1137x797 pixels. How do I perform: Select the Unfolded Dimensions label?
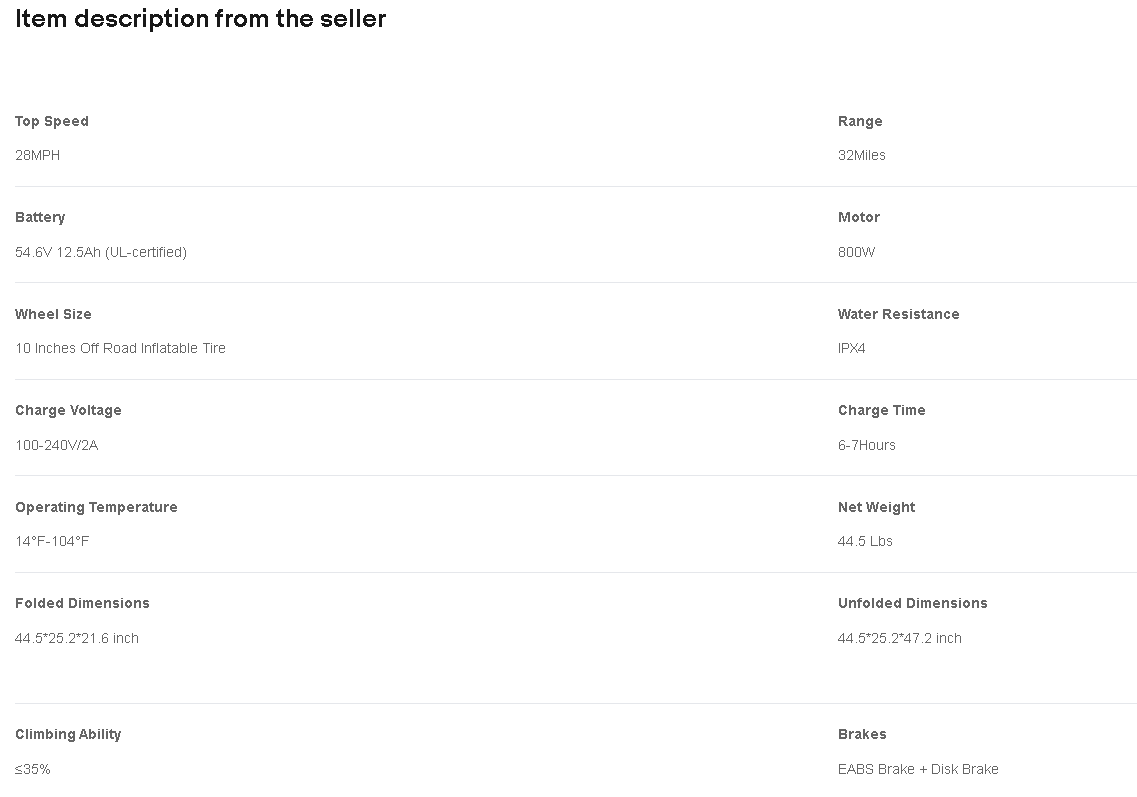(x=913, y=603)
